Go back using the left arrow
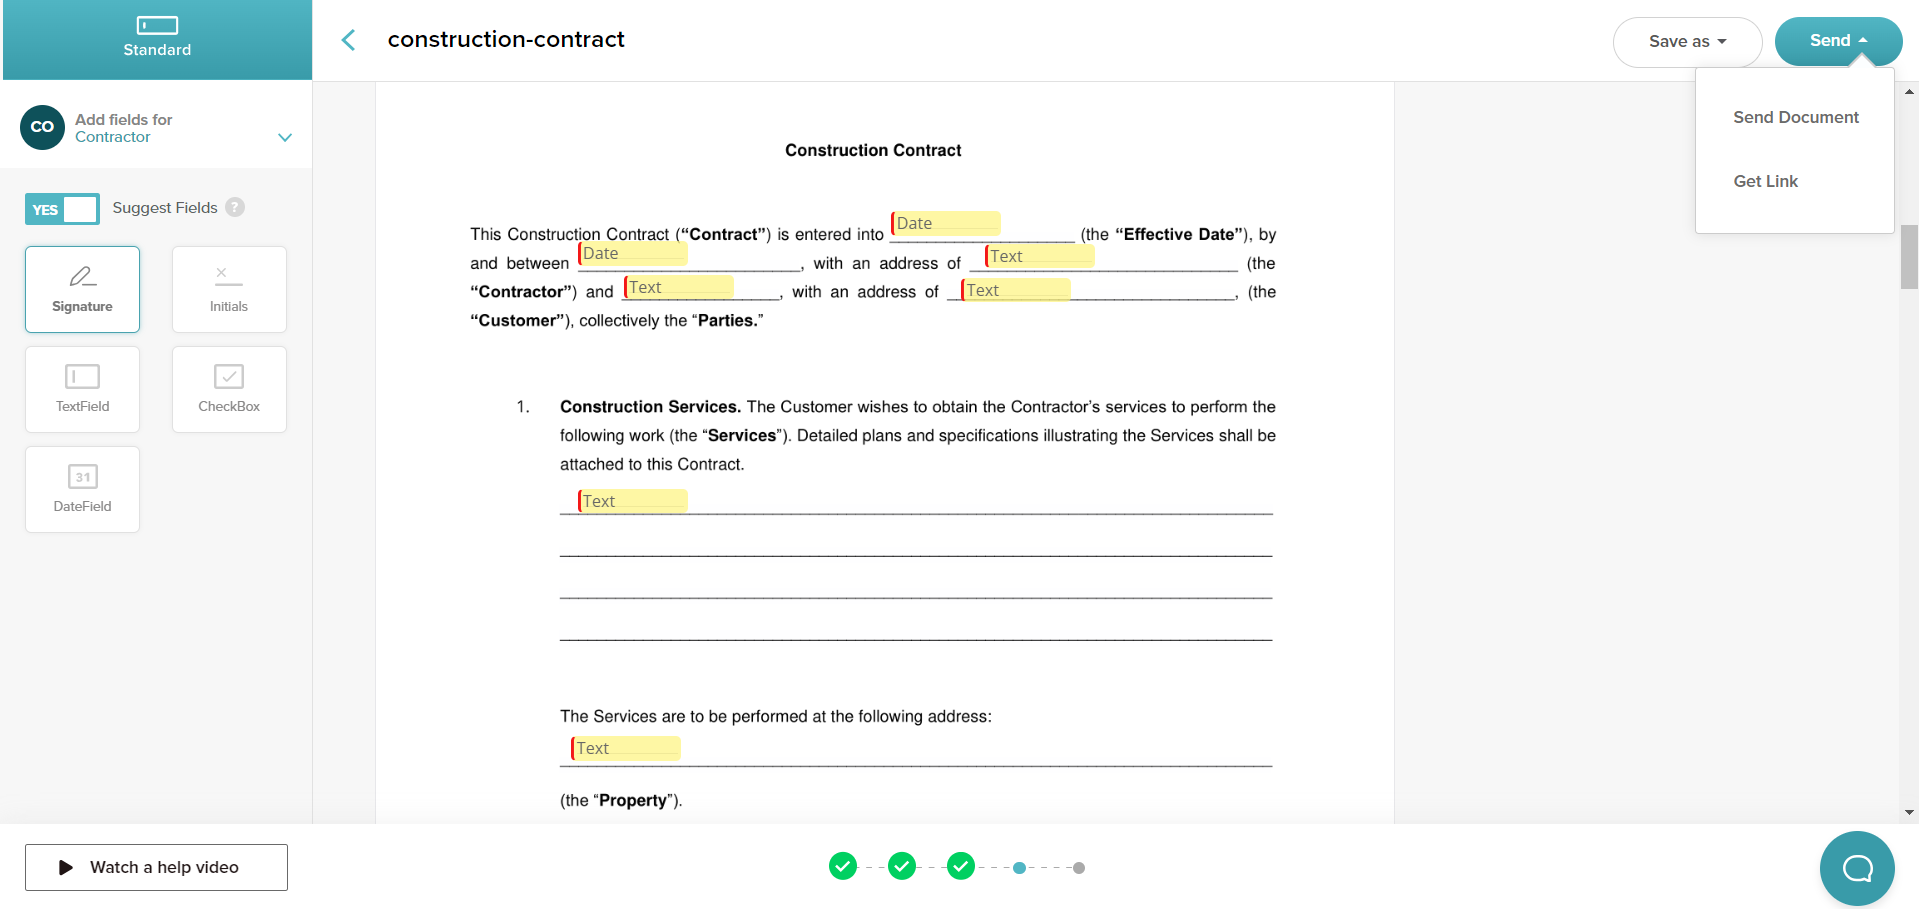The width and height of the screenshot is (1919, 909). 348,40
